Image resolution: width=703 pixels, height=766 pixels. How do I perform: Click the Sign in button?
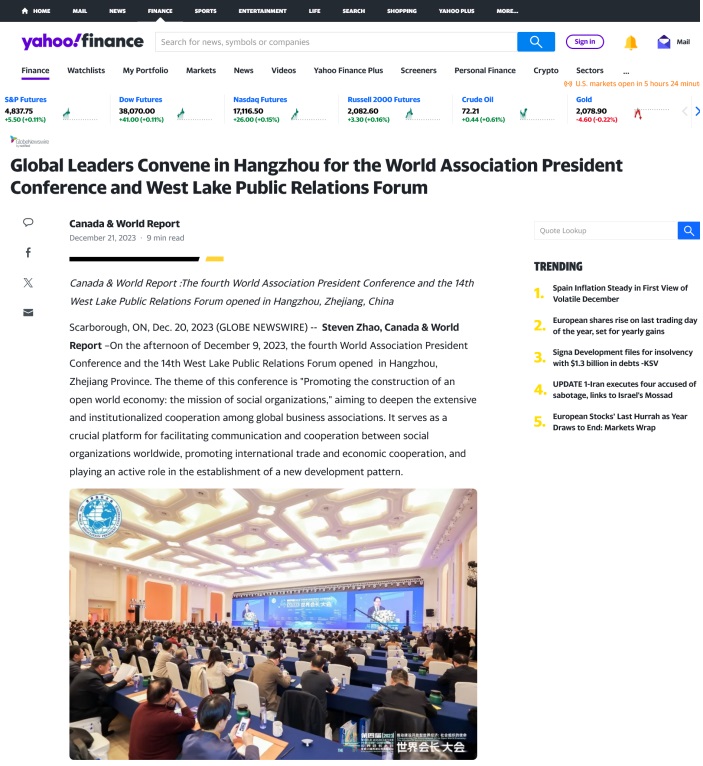click(x=584, y=42)
